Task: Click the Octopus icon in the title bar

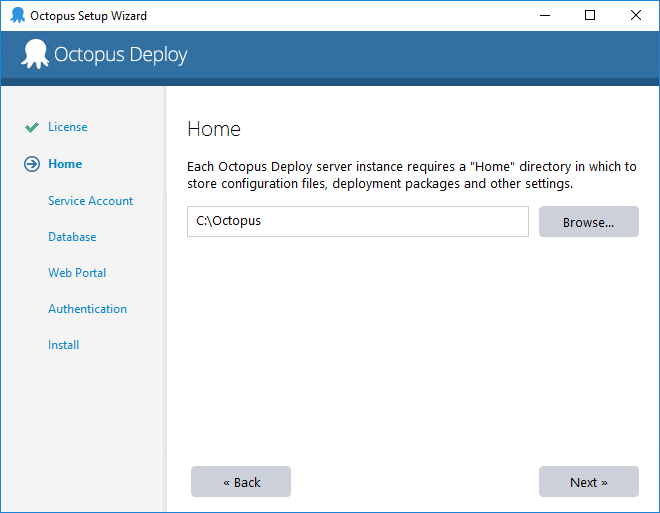Action: pyautogui.click(x=17, y=16)
